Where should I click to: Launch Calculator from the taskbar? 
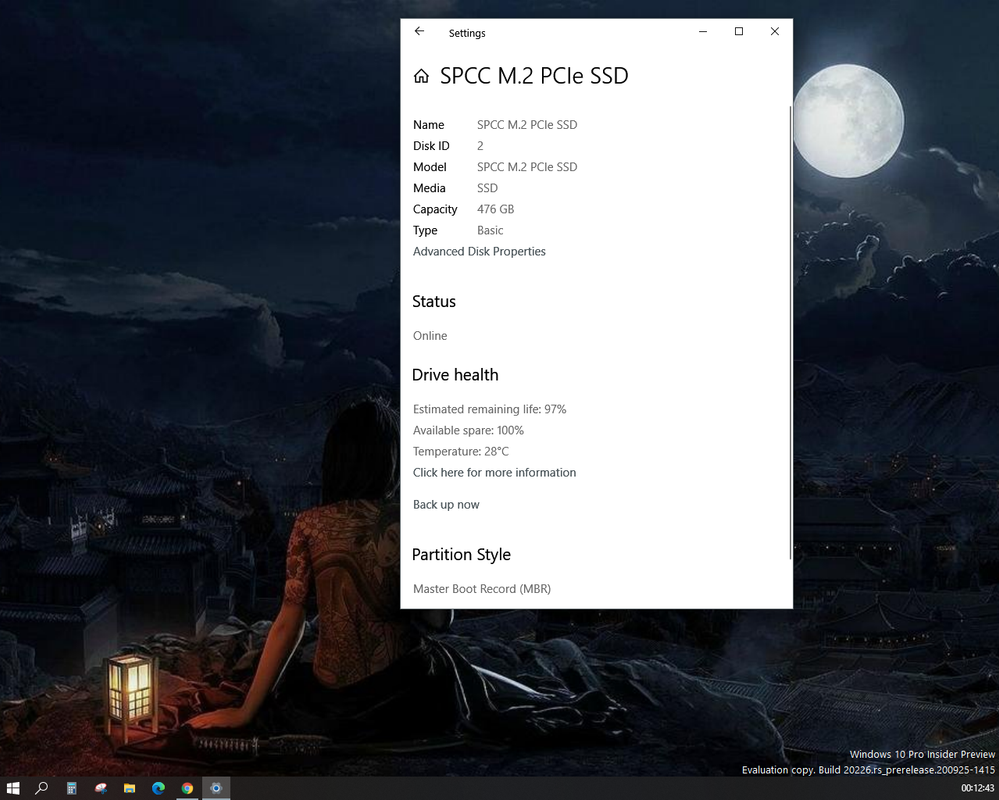point(71,788)
